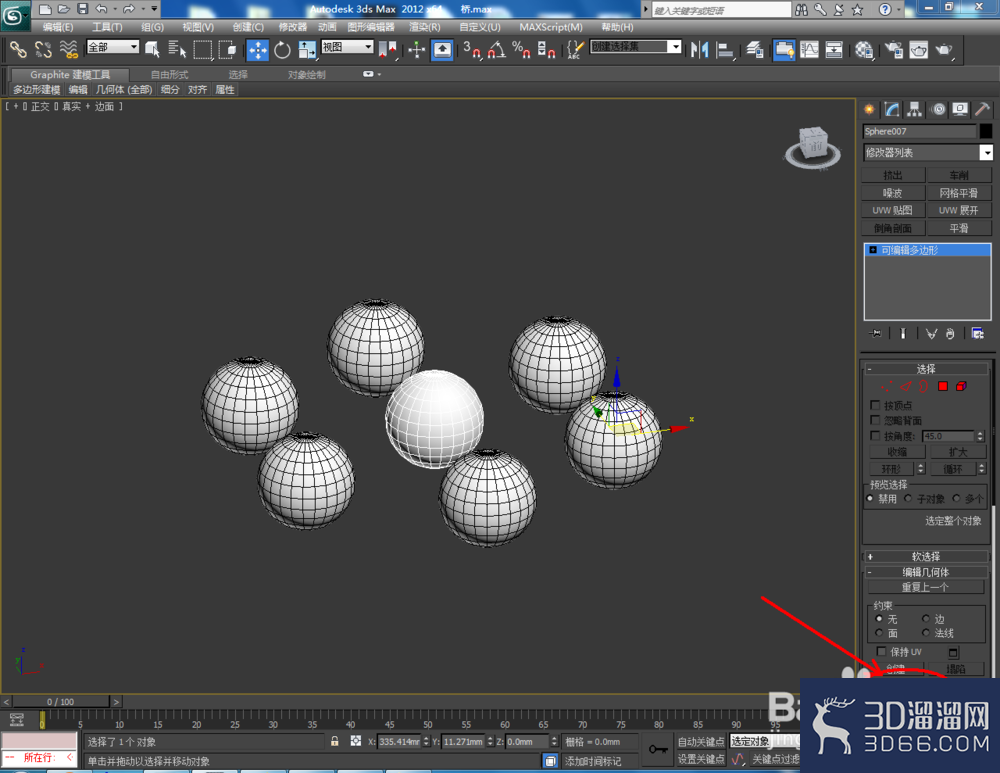Enable the 按顶点 checkbox

[x=875, y=405]
